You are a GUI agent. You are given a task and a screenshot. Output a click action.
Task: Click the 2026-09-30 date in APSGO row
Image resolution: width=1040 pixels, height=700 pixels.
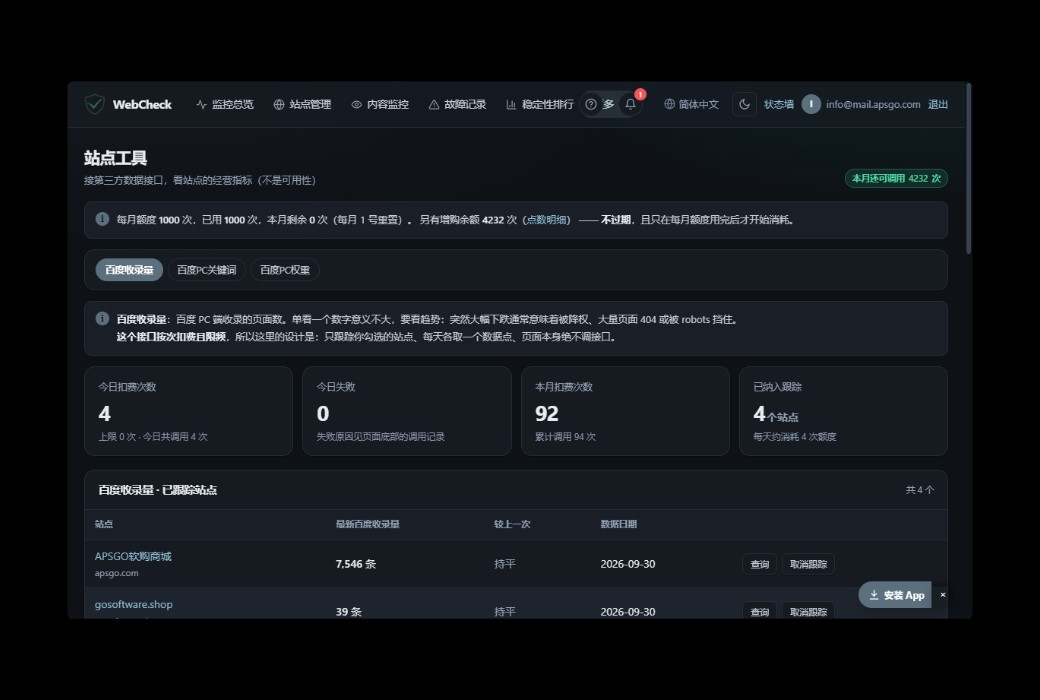click(628, 564)
